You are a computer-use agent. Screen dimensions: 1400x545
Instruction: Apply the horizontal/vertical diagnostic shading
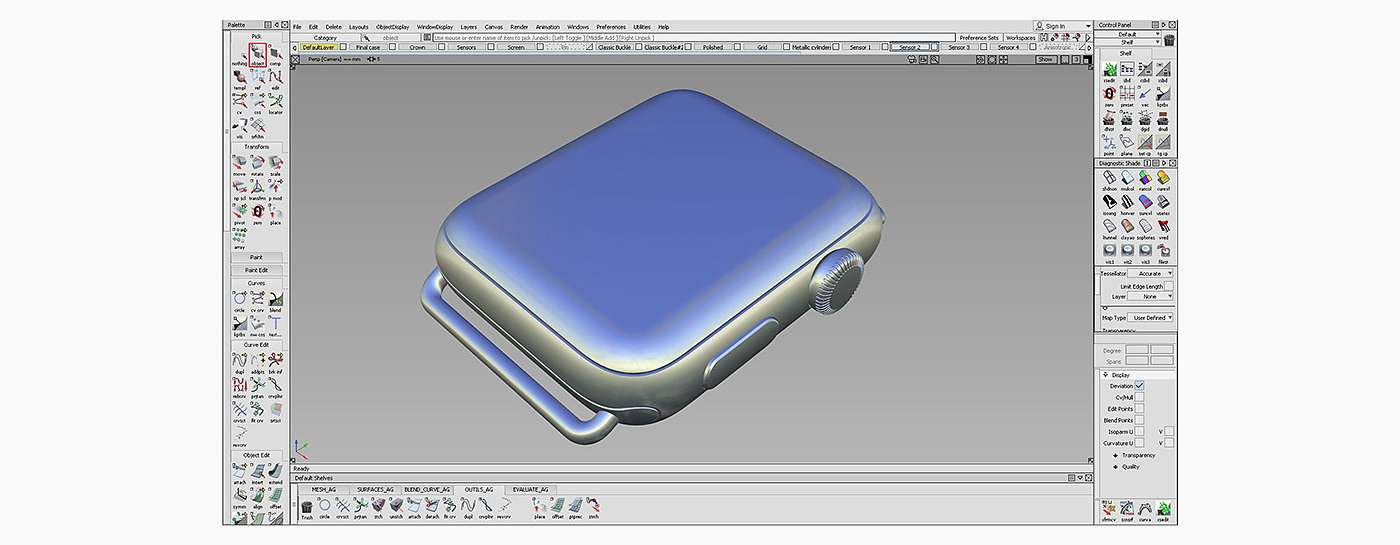pos(1127,202)
